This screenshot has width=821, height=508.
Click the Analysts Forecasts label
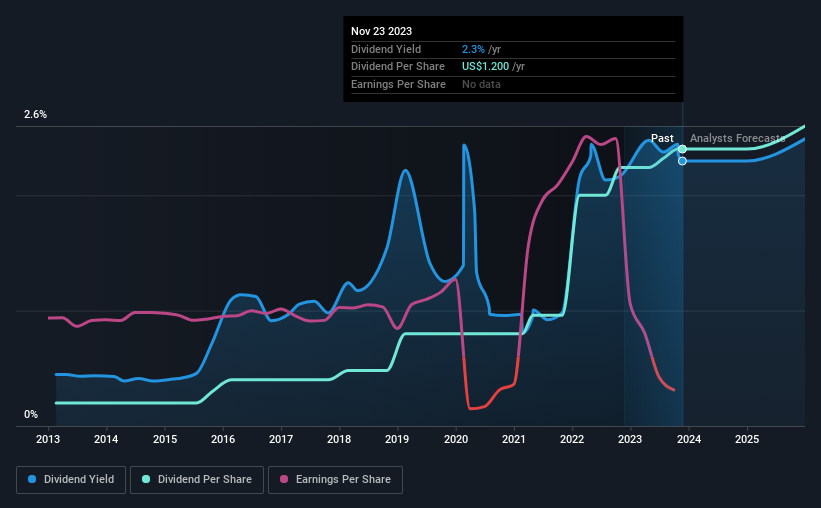click(x=737, y=138)
